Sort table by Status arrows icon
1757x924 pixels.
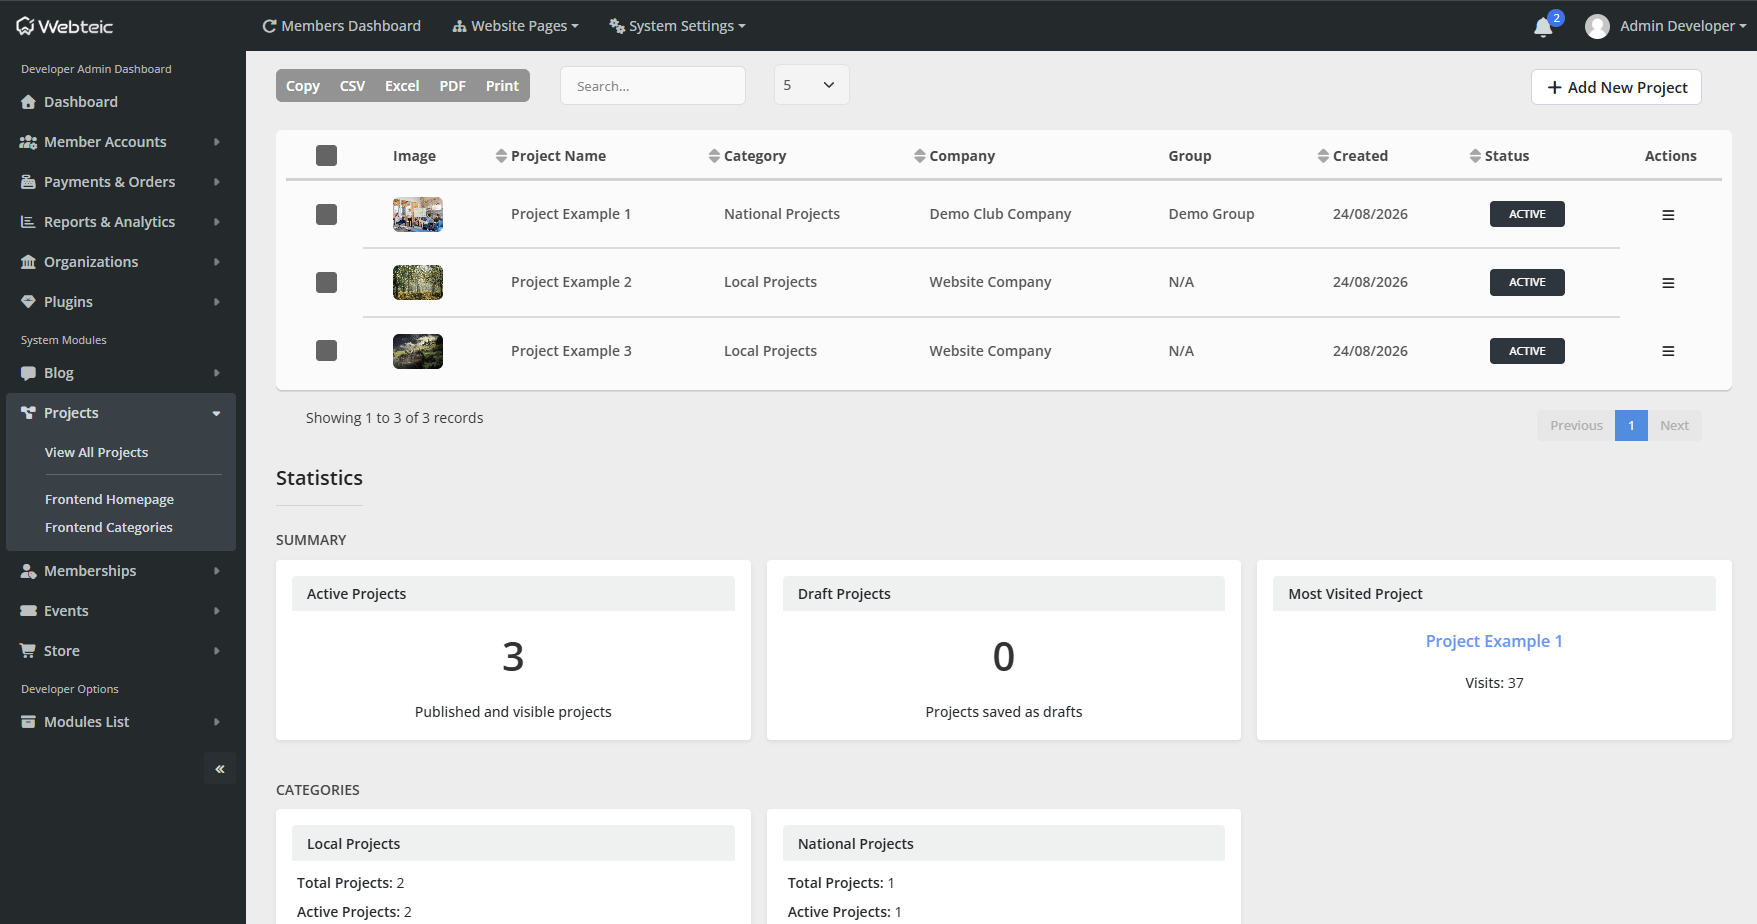(1475, 156)
